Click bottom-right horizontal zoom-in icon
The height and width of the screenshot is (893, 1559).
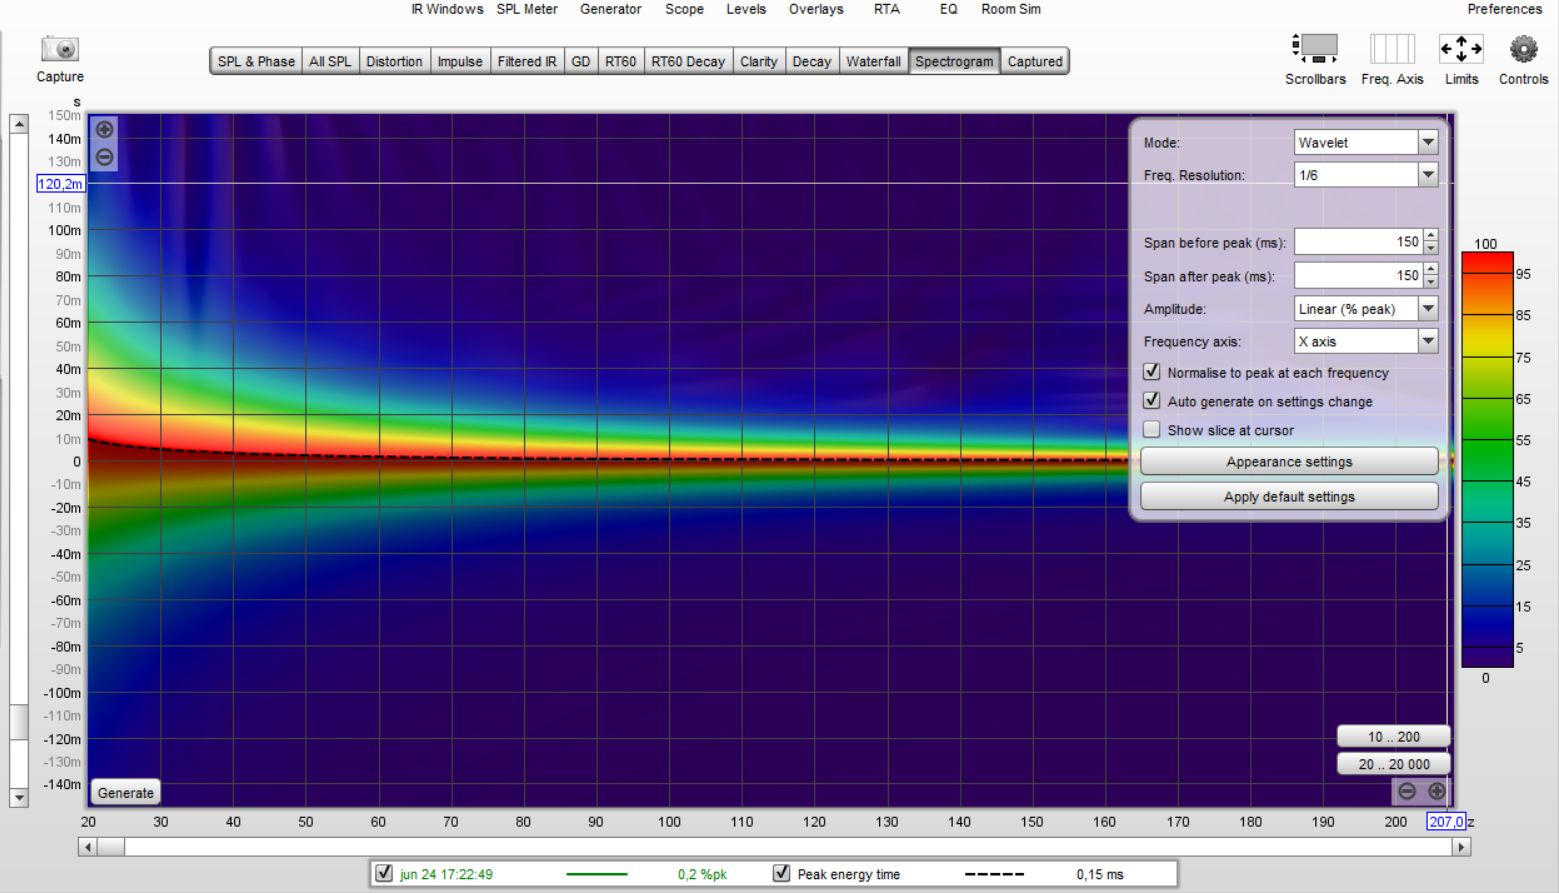(1437, 791)
